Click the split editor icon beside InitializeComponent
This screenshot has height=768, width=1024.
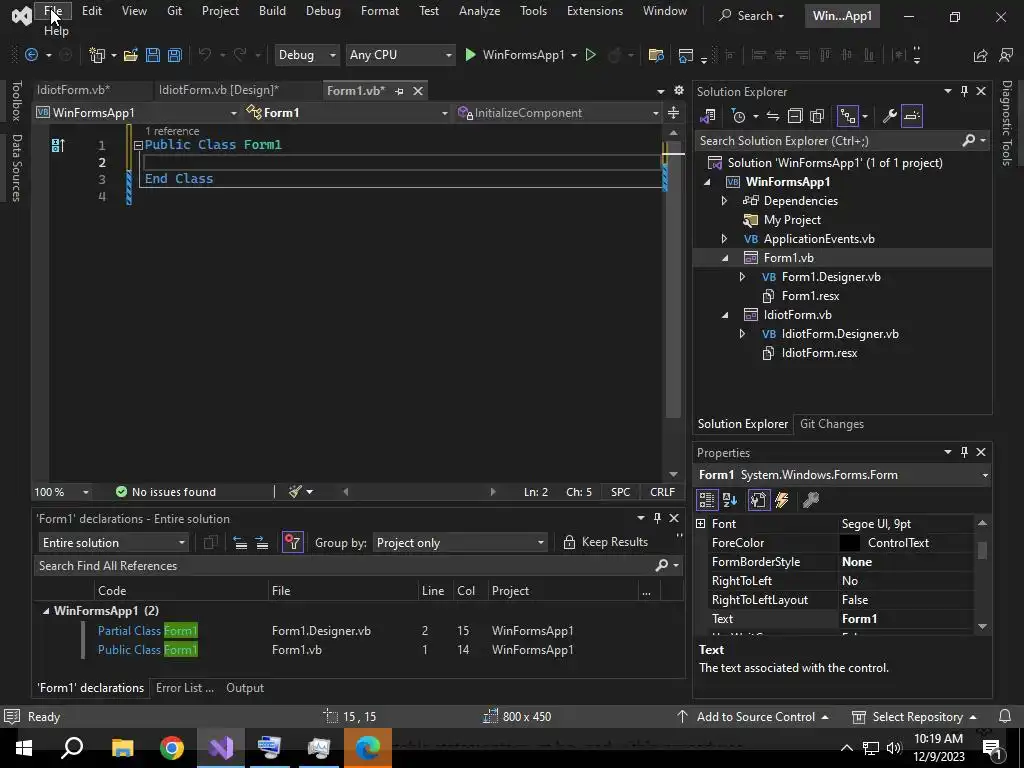(673, 113)
